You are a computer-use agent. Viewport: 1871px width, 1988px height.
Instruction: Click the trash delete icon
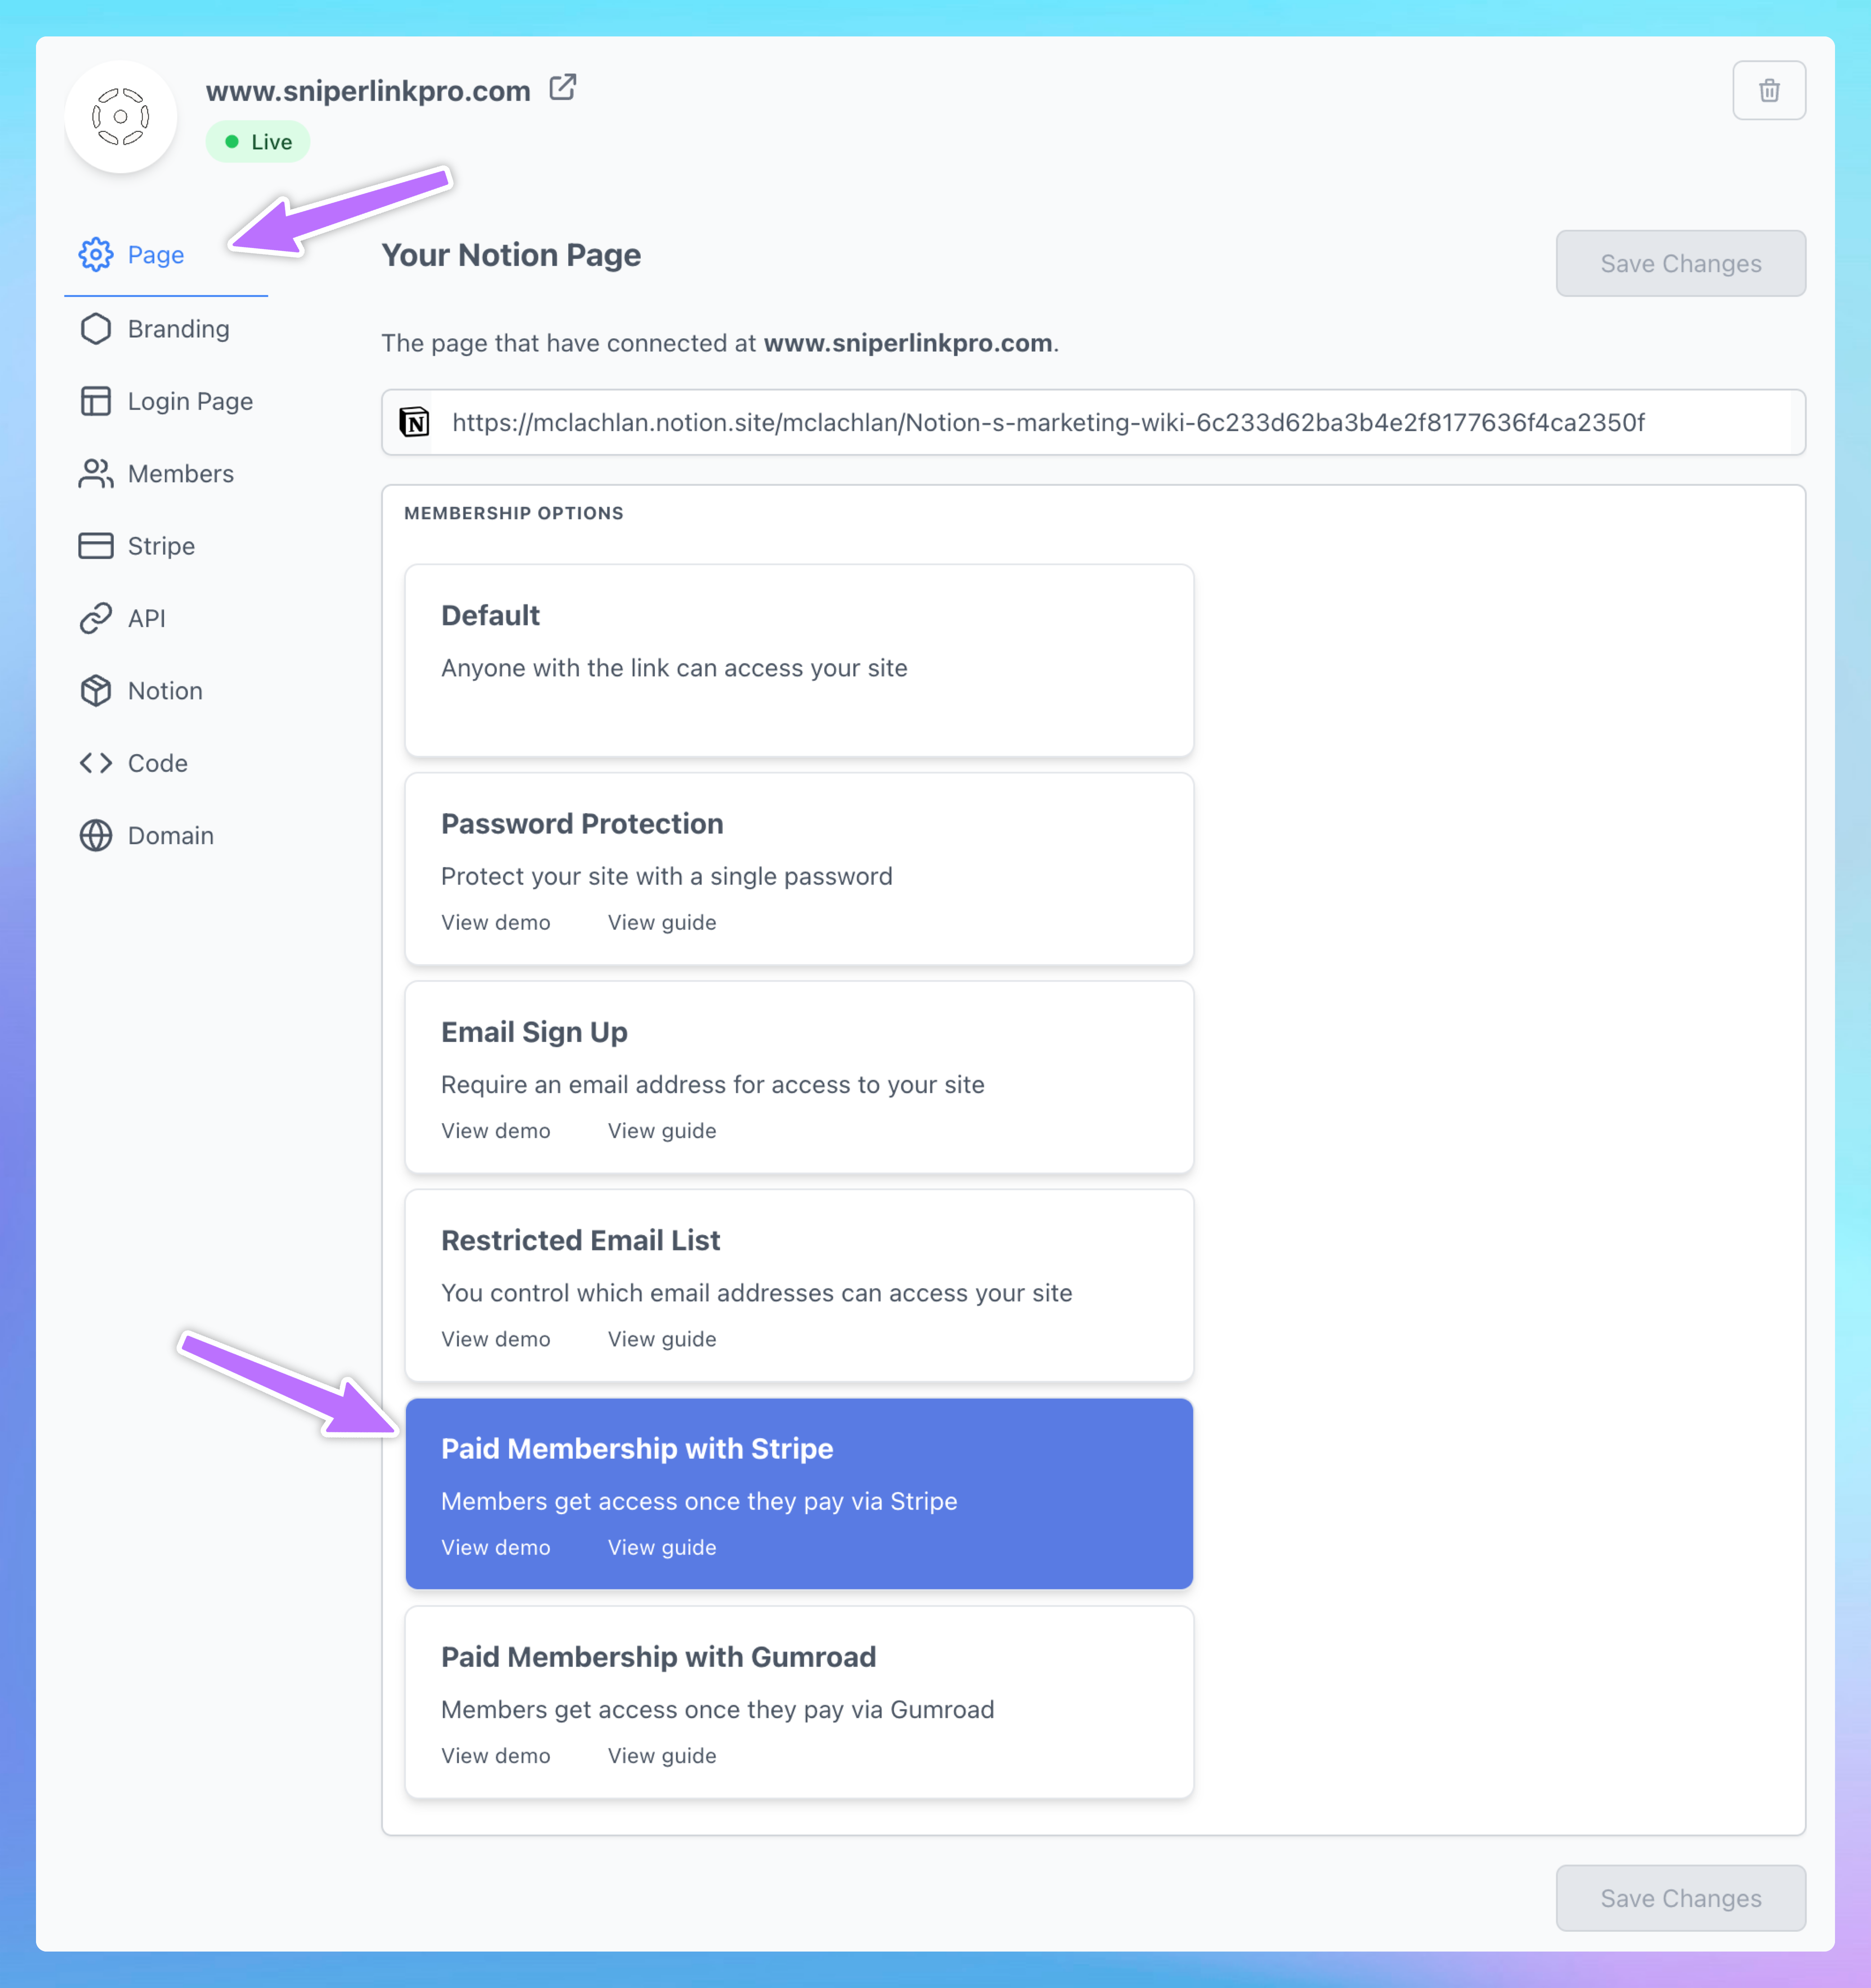pos(1768,91)
